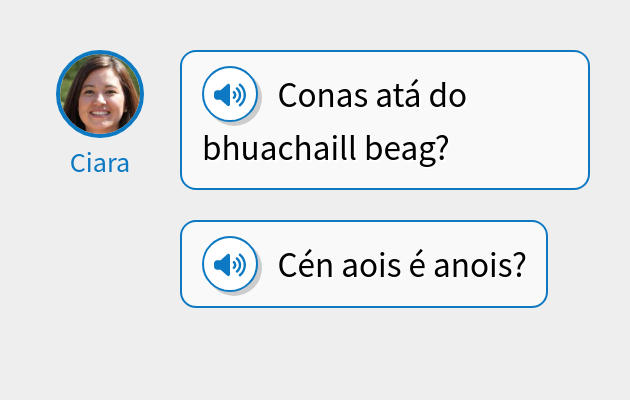Click the blue border of the first speech bubble
The image size is (630, 400).
385,51
